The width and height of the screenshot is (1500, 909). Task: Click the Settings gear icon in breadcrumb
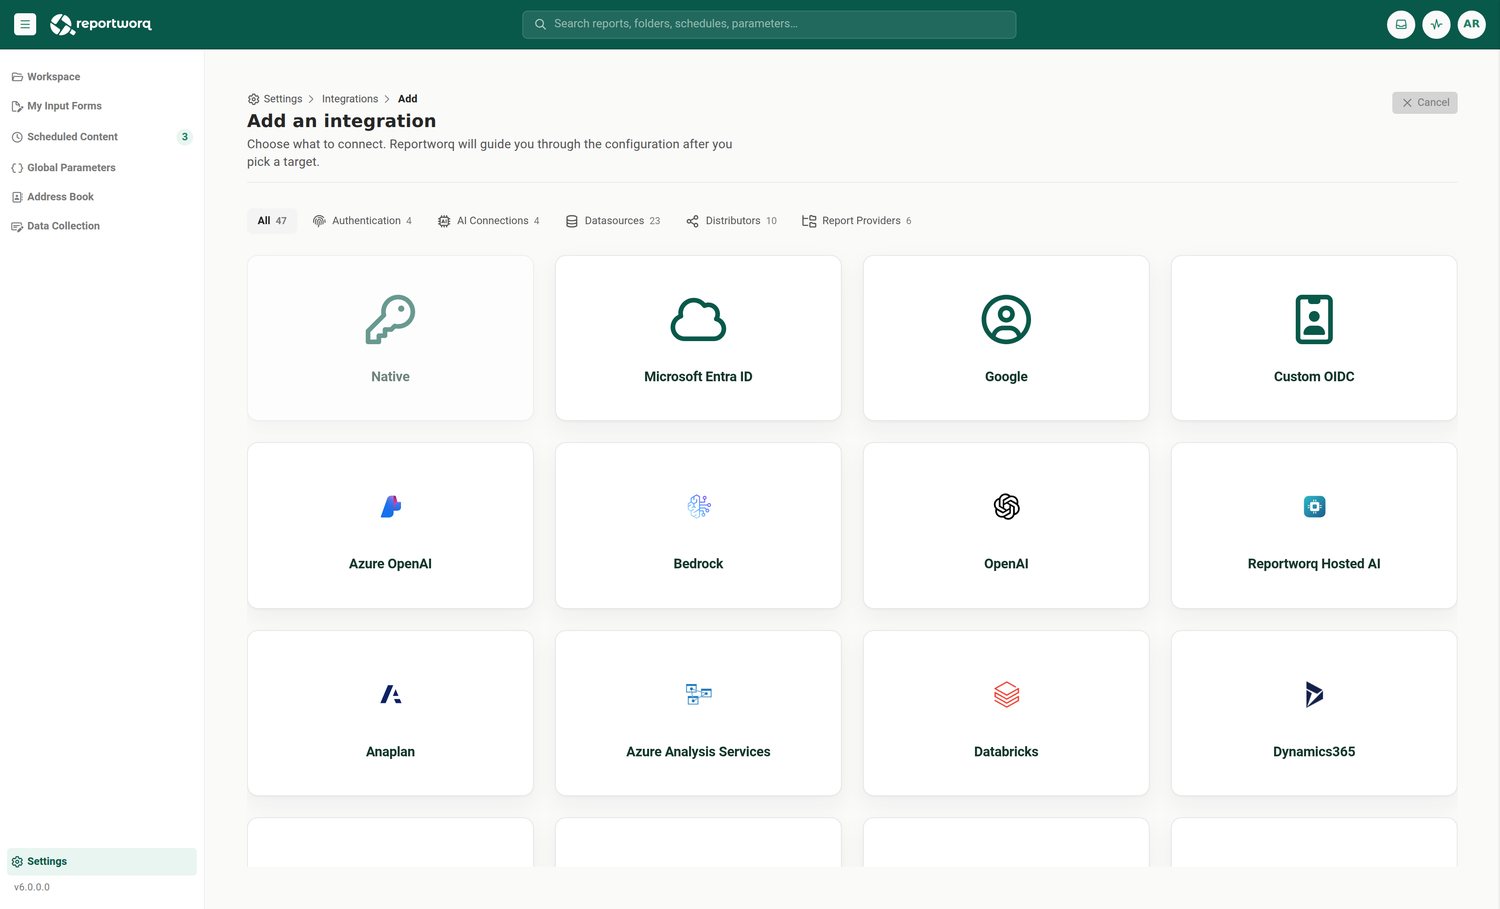point(253,99)
